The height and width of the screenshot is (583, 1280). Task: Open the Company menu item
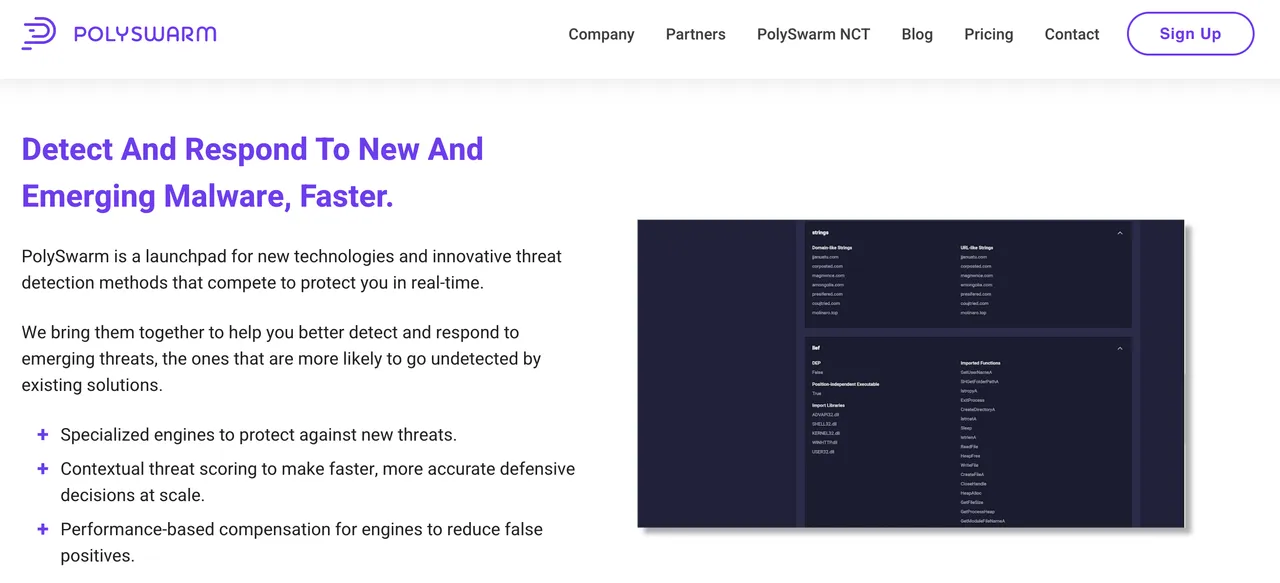(x=601, y=34)
